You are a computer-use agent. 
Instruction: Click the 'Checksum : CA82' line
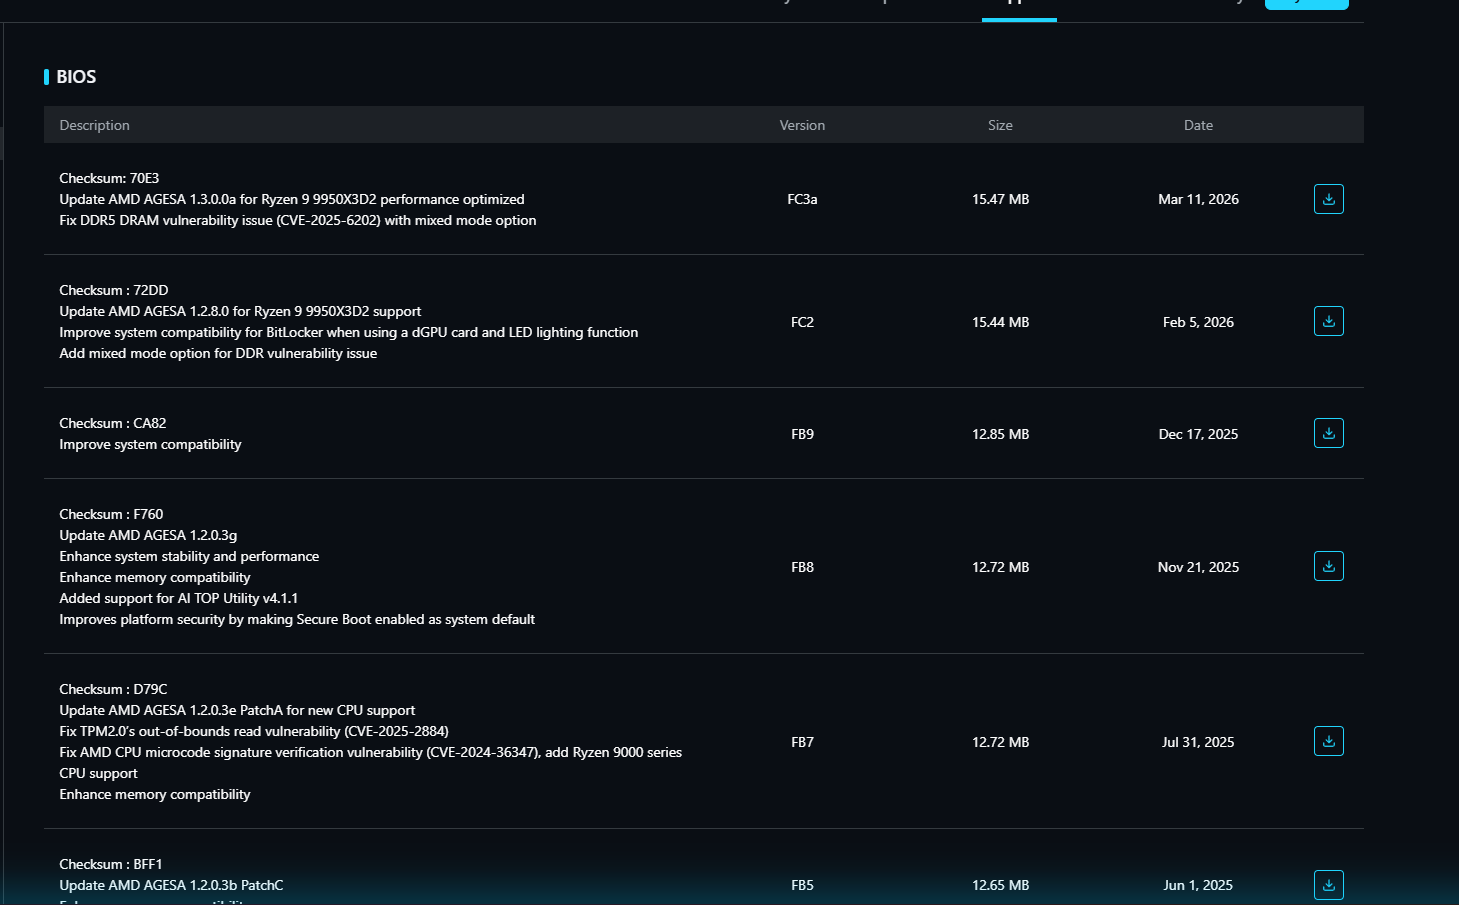coord(113,423)
